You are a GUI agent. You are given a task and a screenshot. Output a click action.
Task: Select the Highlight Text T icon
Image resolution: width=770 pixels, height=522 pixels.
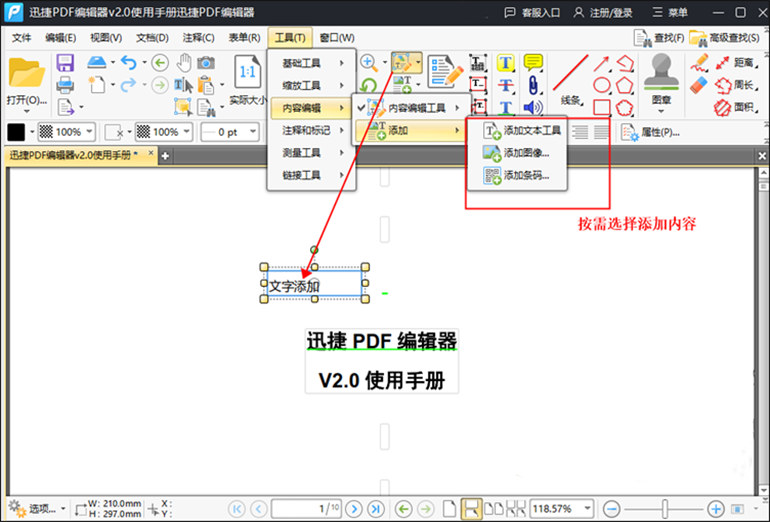point(505,63)
